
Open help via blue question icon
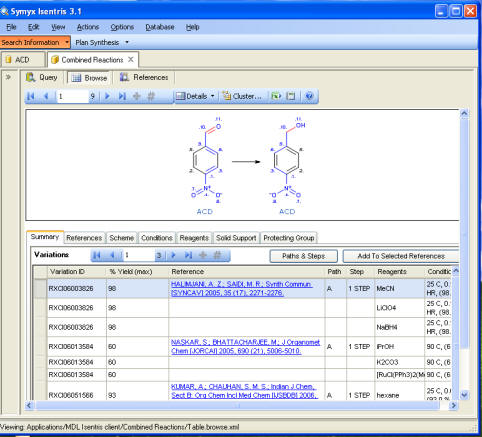click(309, 96)
